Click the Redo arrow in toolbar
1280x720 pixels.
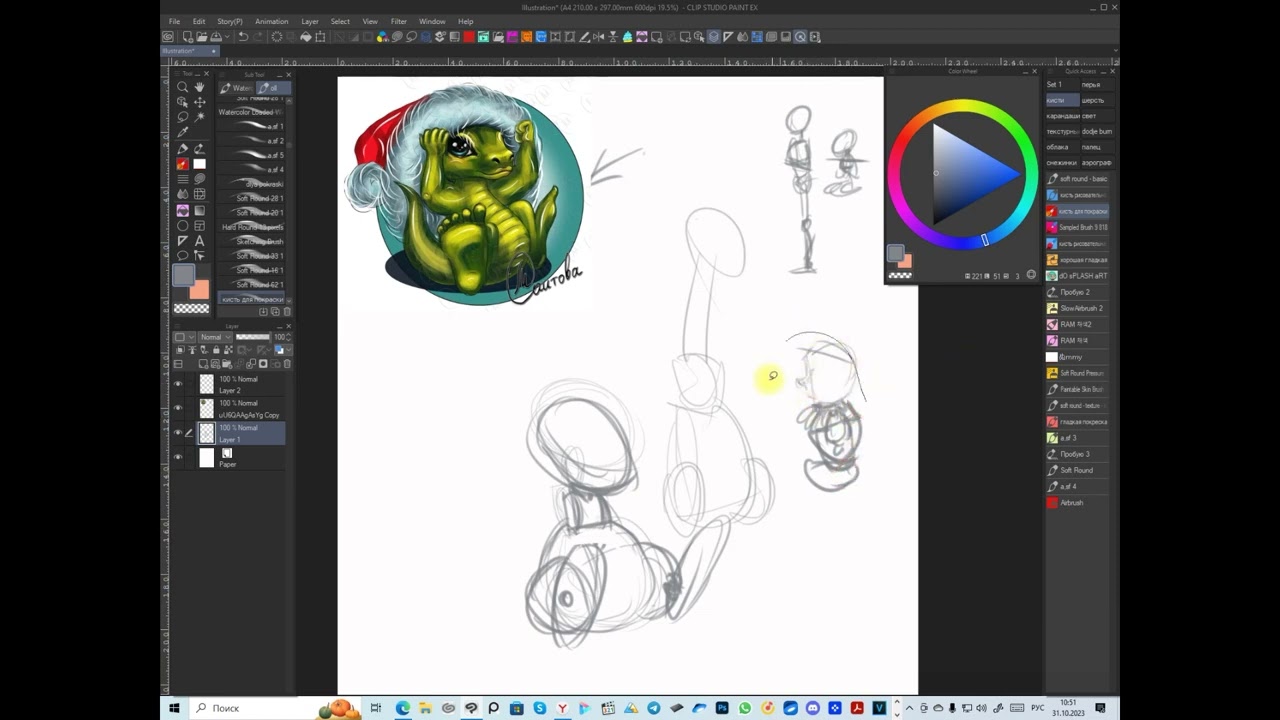pyautogui.click(x=259, y=37)
